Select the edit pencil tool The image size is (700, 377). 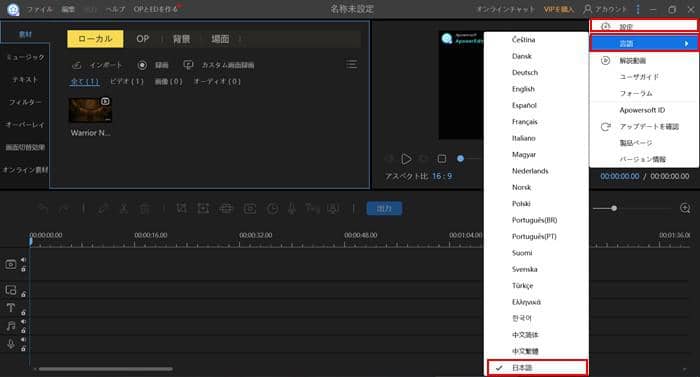104,208
